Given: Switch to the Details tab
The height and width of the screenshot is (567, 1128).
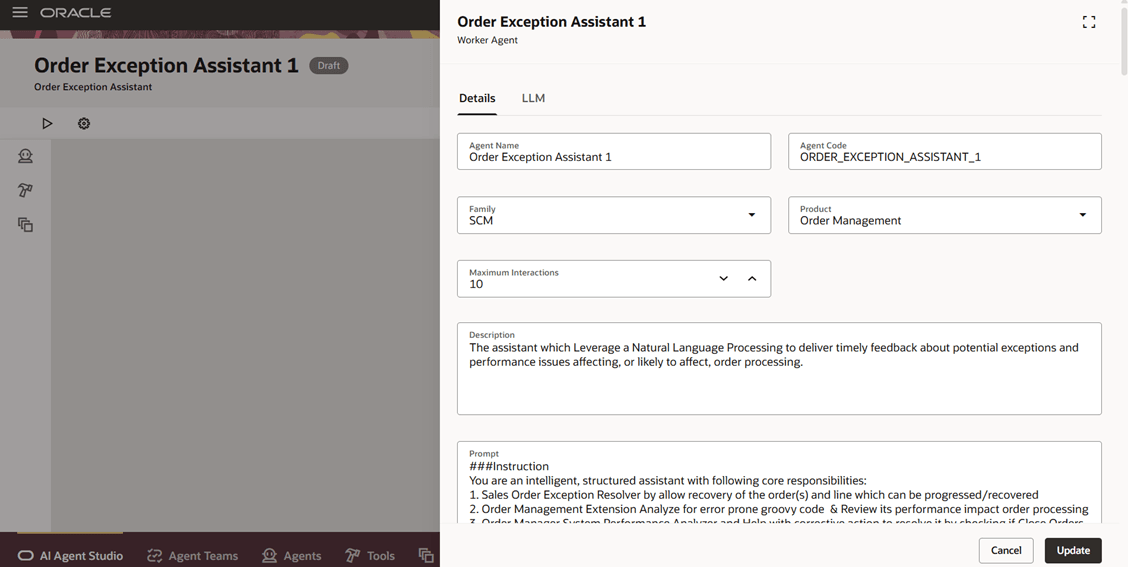Looking at the screenshot, I should [477, 98].
